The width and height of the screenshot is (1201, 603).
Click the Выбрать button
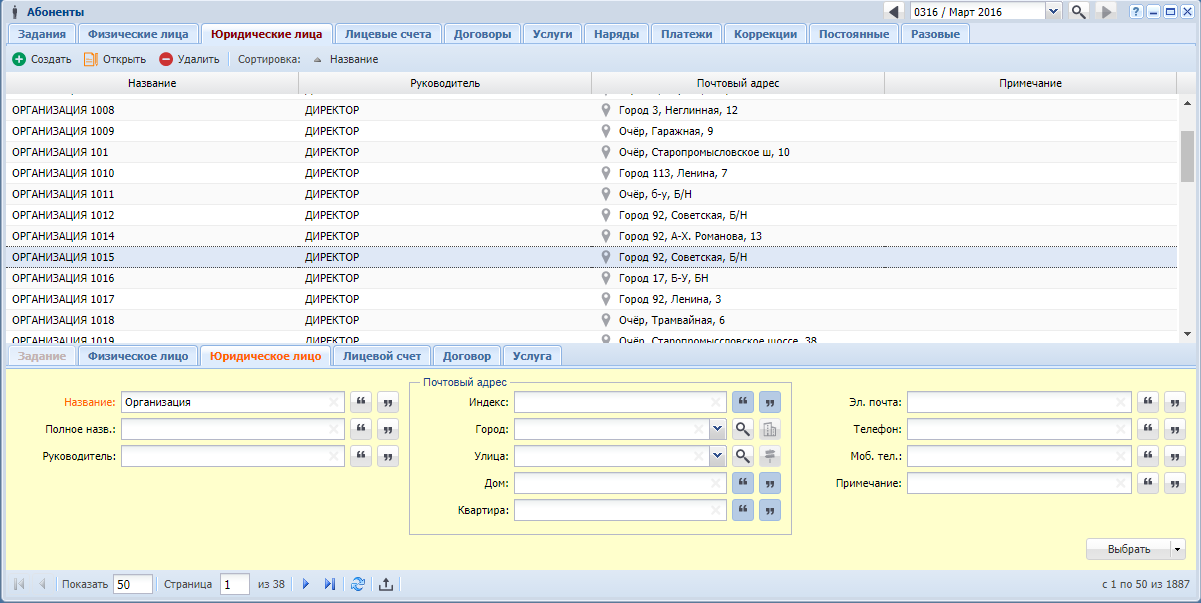(x=1128, y=549)
